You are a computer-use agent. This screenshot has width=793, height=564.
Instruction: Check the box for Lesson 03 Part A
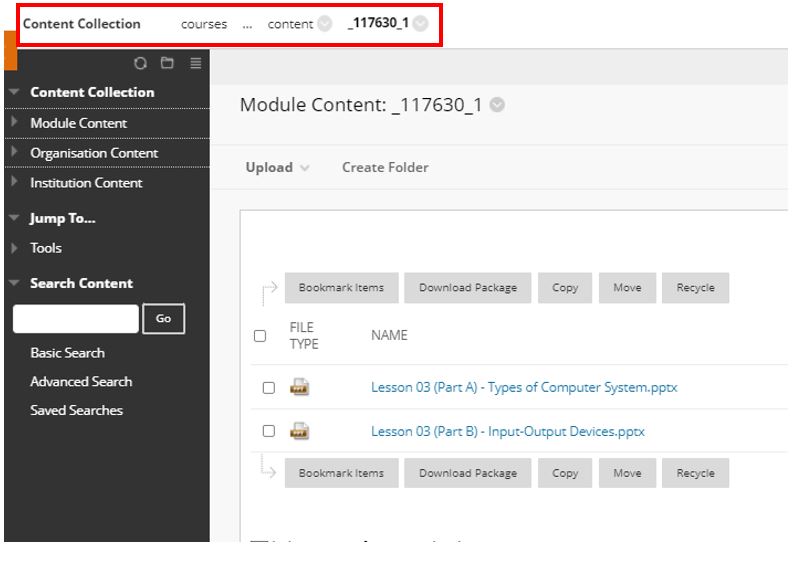(x=269, y=388)
